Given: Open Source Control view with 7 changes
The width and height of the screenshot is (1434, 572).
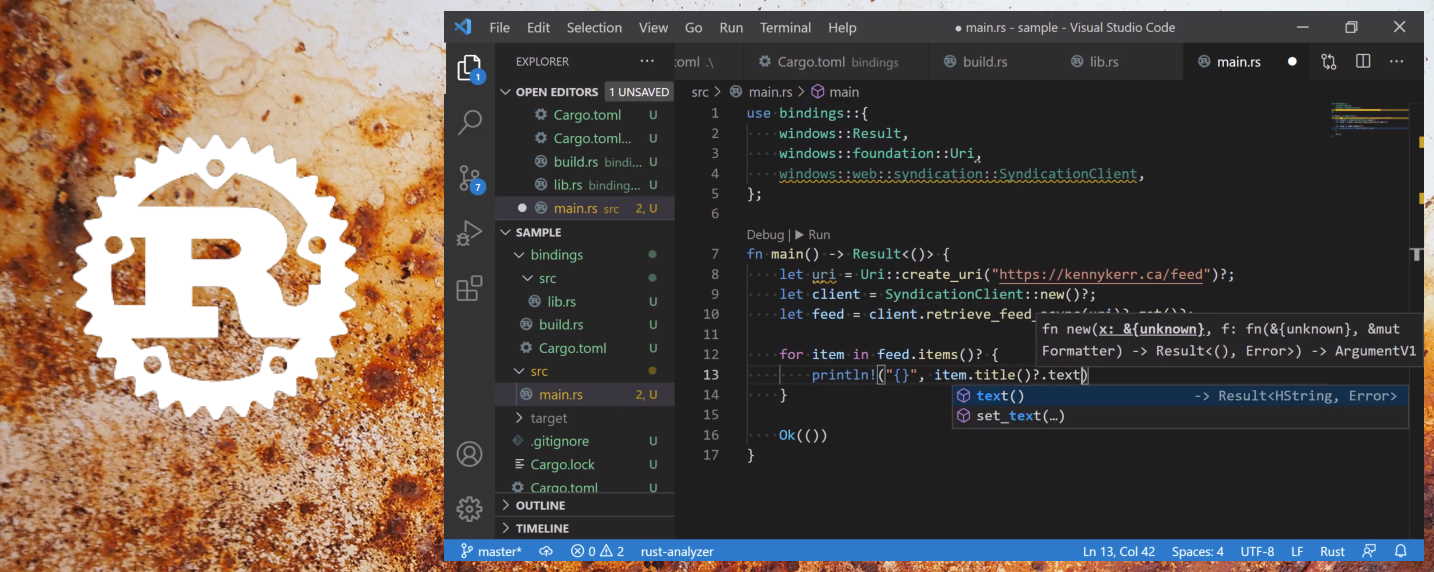Looking at the screenshot, I should (469, 178).
